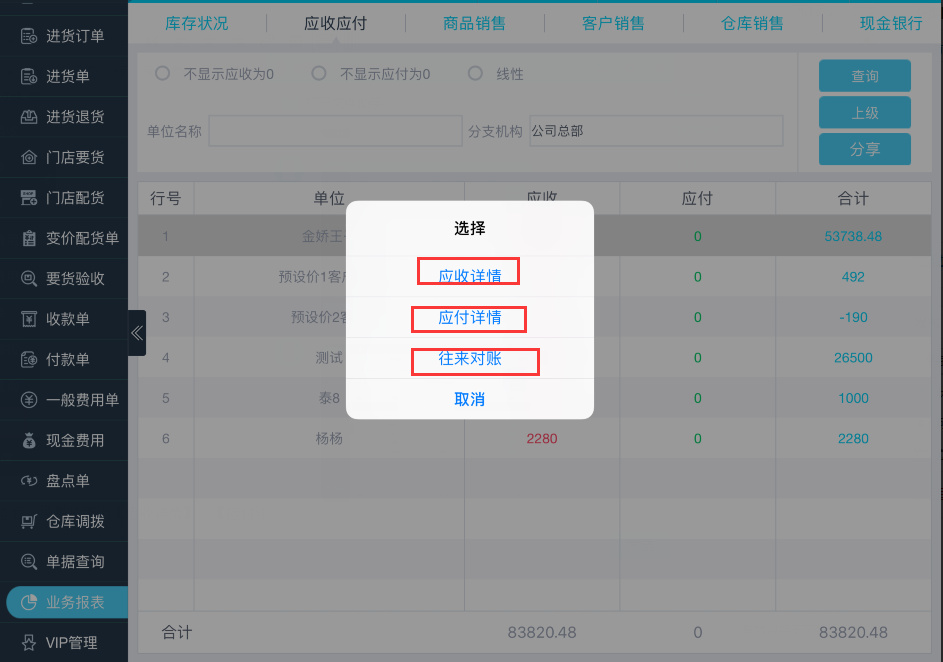Viewport: 943px width, 662px height.
Task: Switch to the 商品销售 tab
Action: [x=474, y=23]
